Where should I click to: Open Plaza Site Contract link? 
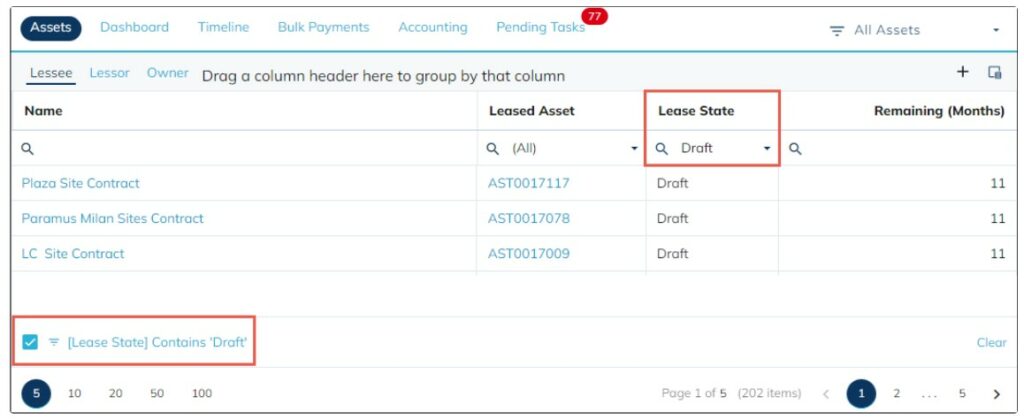coord(81,183)
